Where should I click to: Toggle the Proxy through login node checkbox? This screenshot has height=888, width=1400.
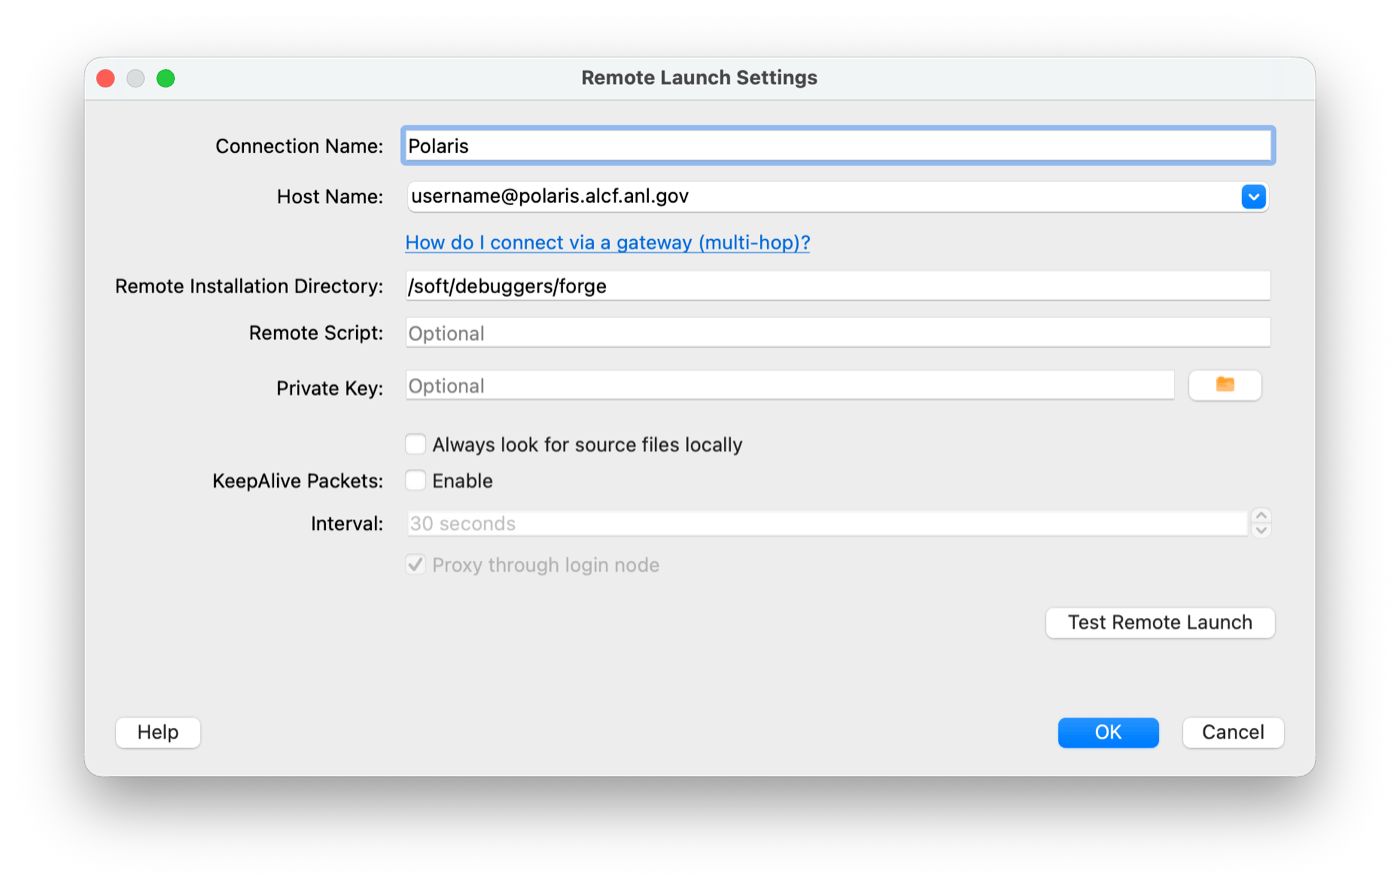point(416,565)
